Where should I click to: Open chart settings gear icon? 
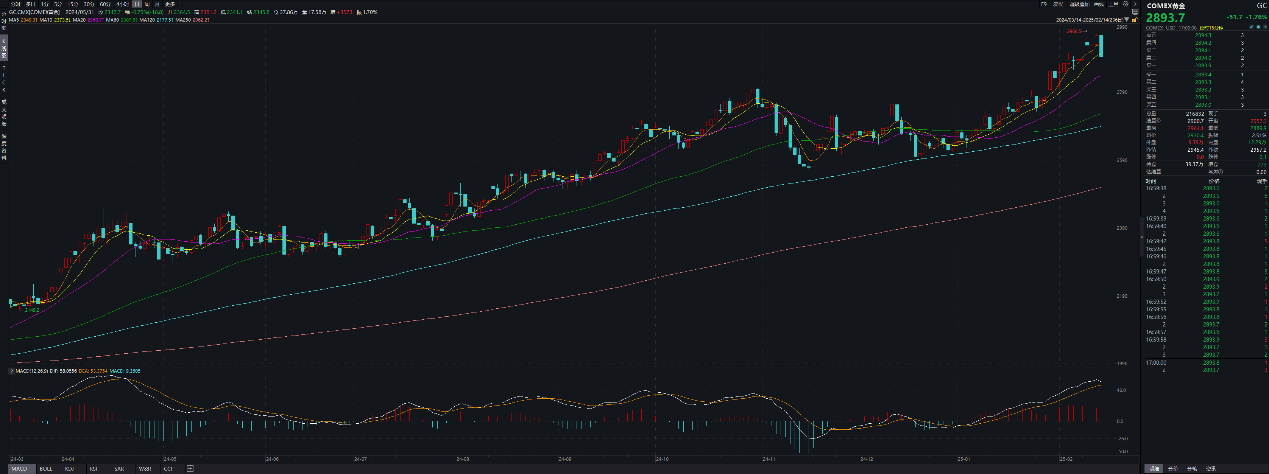1125,4
